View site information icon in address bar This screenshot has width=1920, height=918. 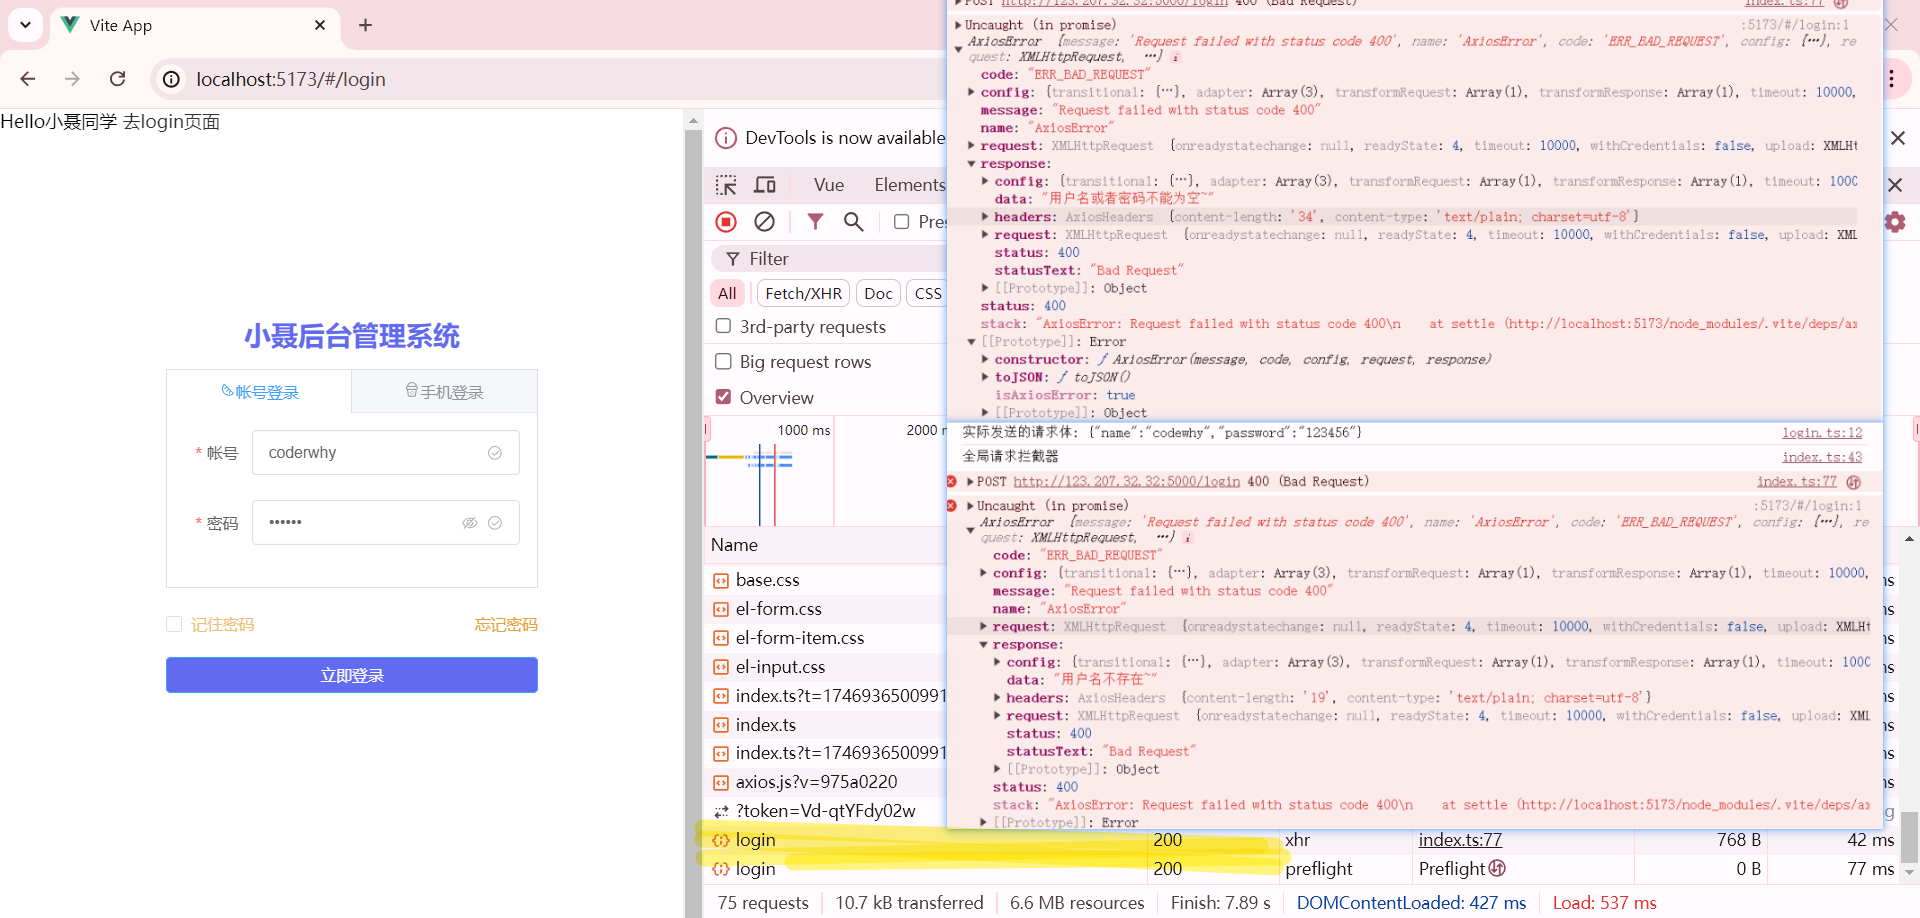pyautogui.click(x=172, y=79)
